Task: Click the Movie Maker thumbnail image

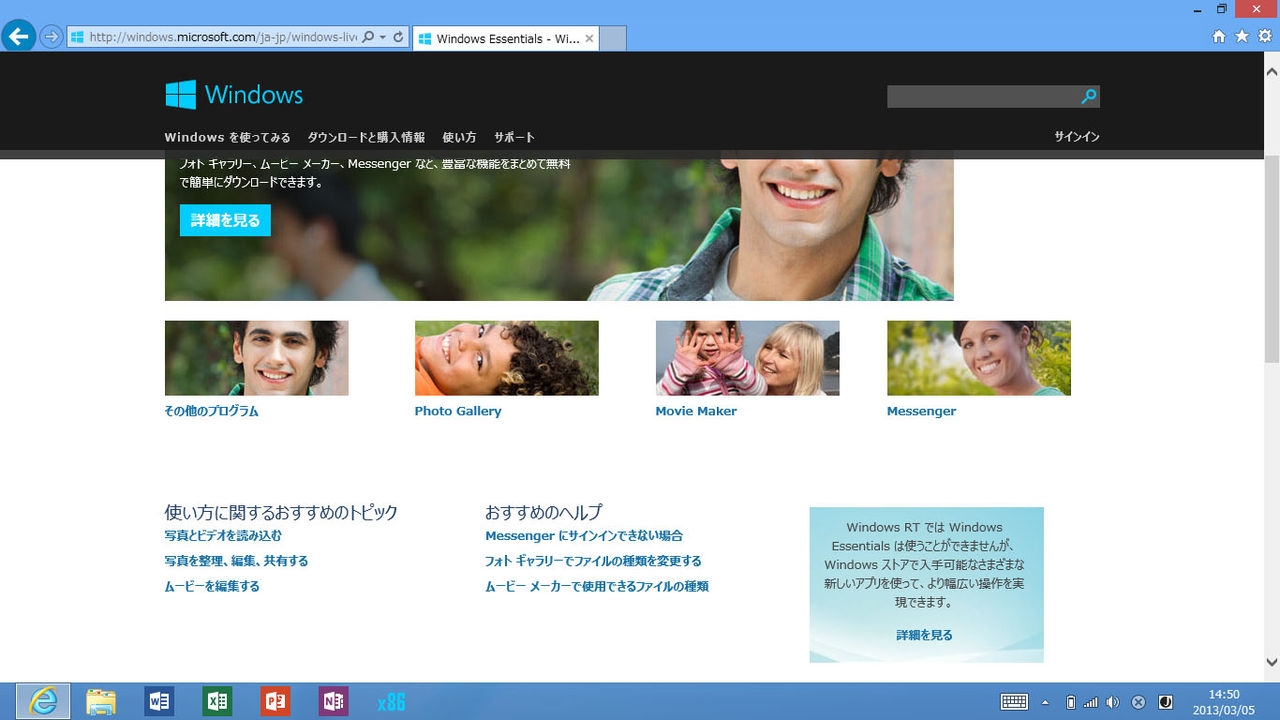Action: [x=747, y=358]
